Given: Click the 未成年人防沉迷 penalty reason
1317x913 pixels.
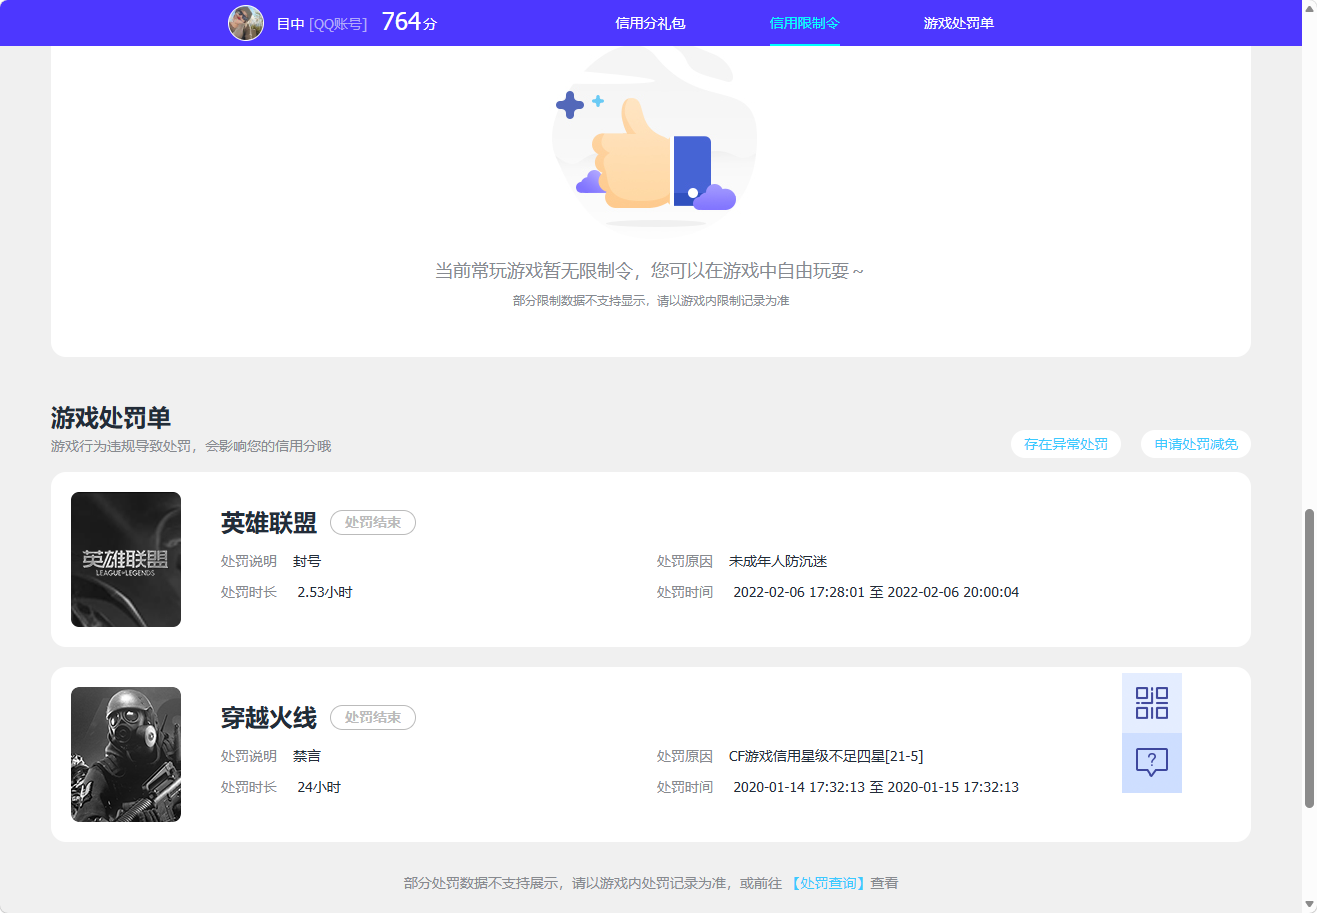Looking at the screenshot, I should coord(778,561).
